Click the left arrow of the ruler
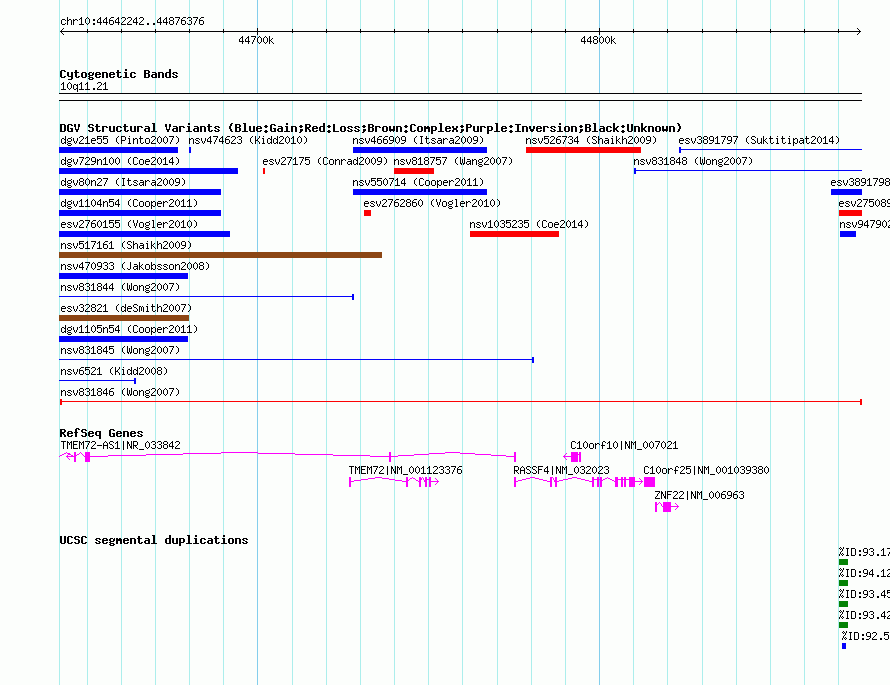This screenshot has width=890, height=685. click(x=62, y=31)
